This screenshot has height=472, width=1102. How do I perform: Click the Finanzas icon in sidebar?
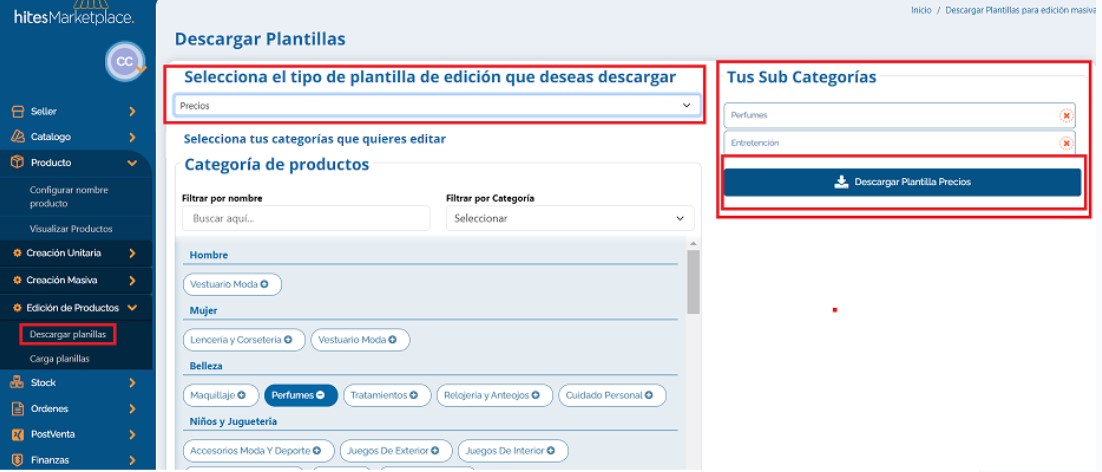pos(18,460)
